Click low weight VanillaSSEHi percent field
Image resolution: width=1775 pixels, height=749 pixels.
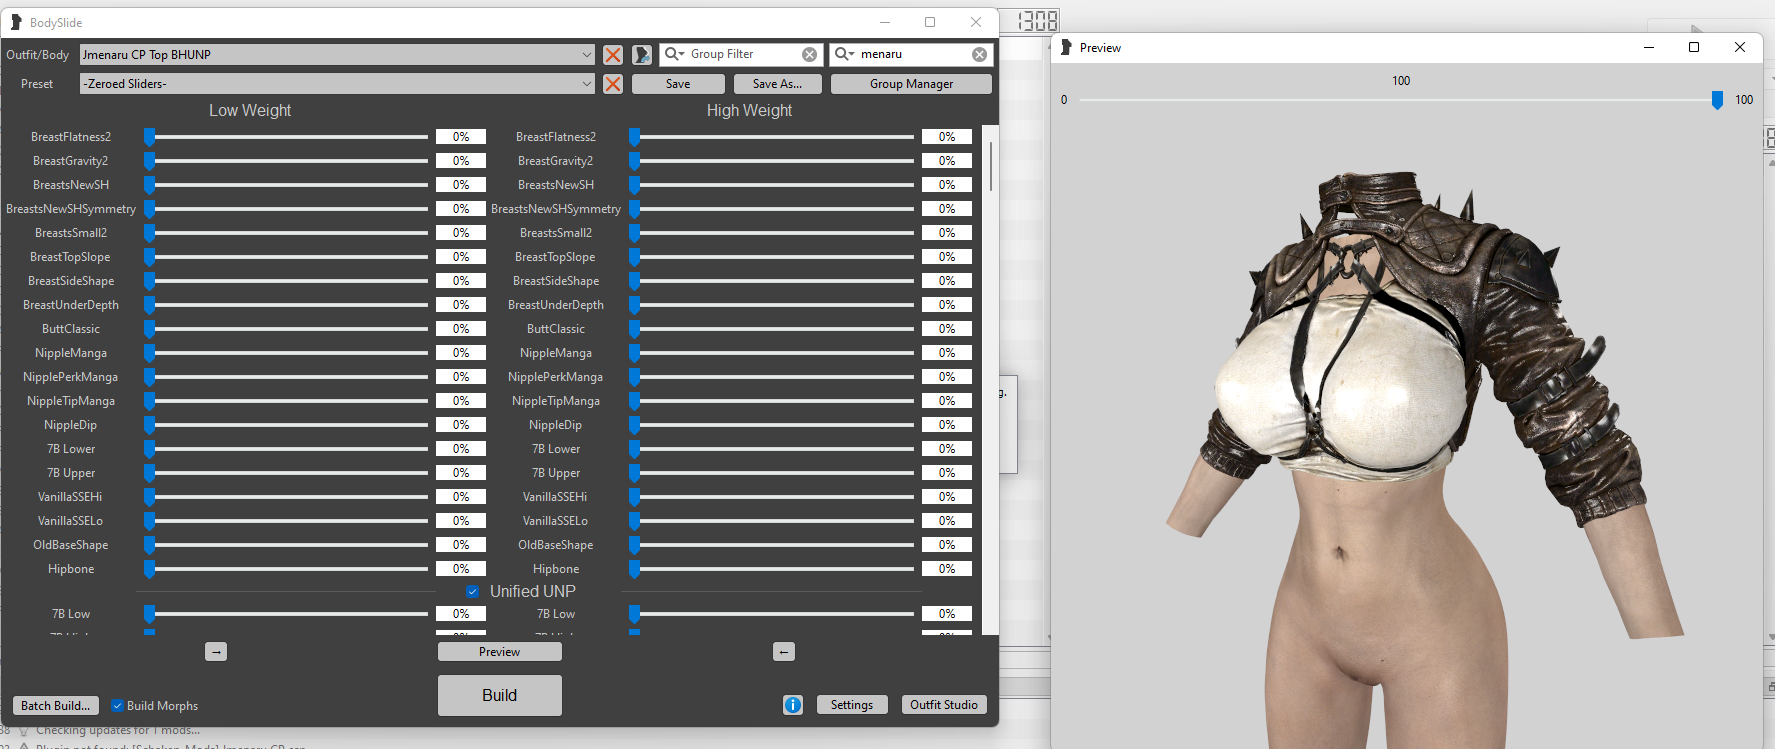(461, 497)
